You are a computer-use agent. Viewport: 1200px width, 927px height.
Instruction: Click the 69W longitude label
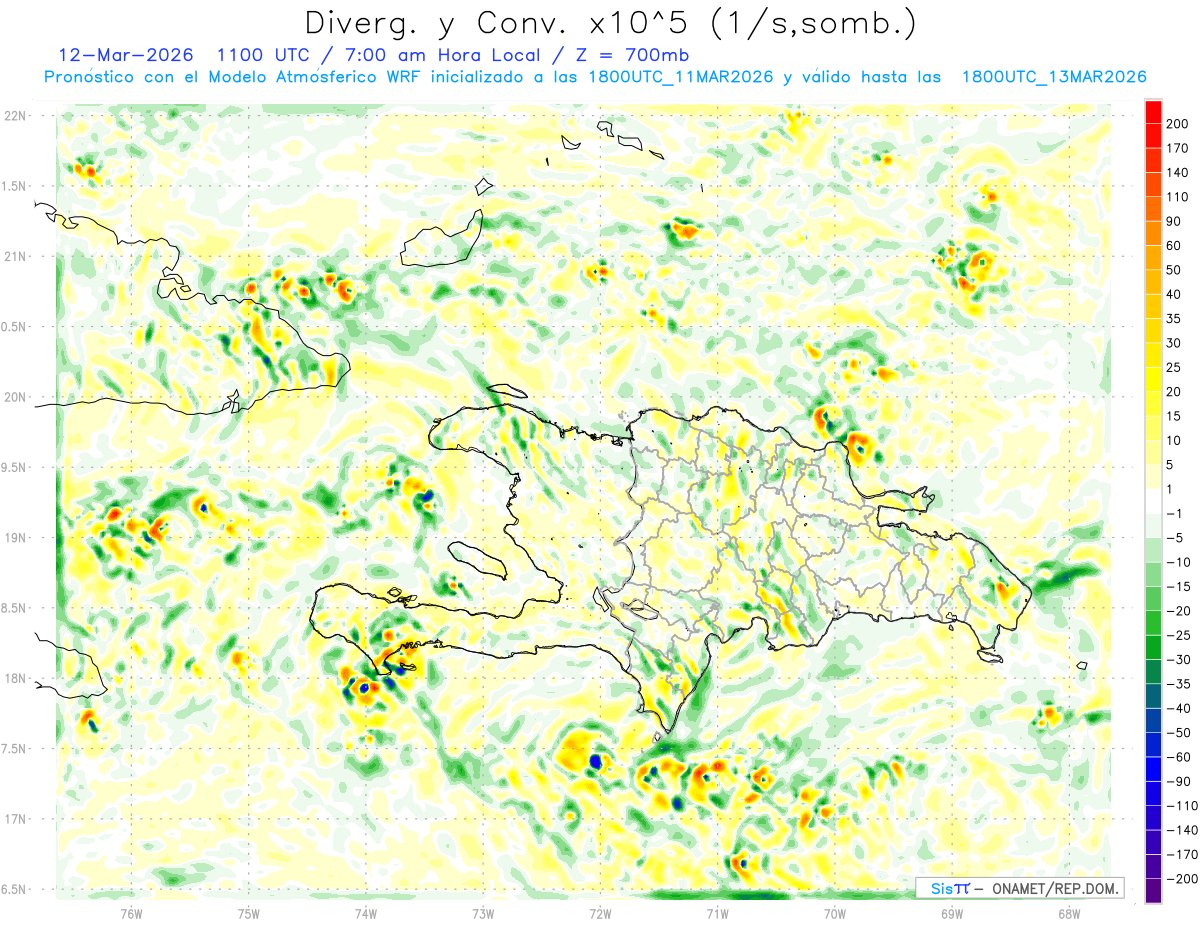(952, 913)
